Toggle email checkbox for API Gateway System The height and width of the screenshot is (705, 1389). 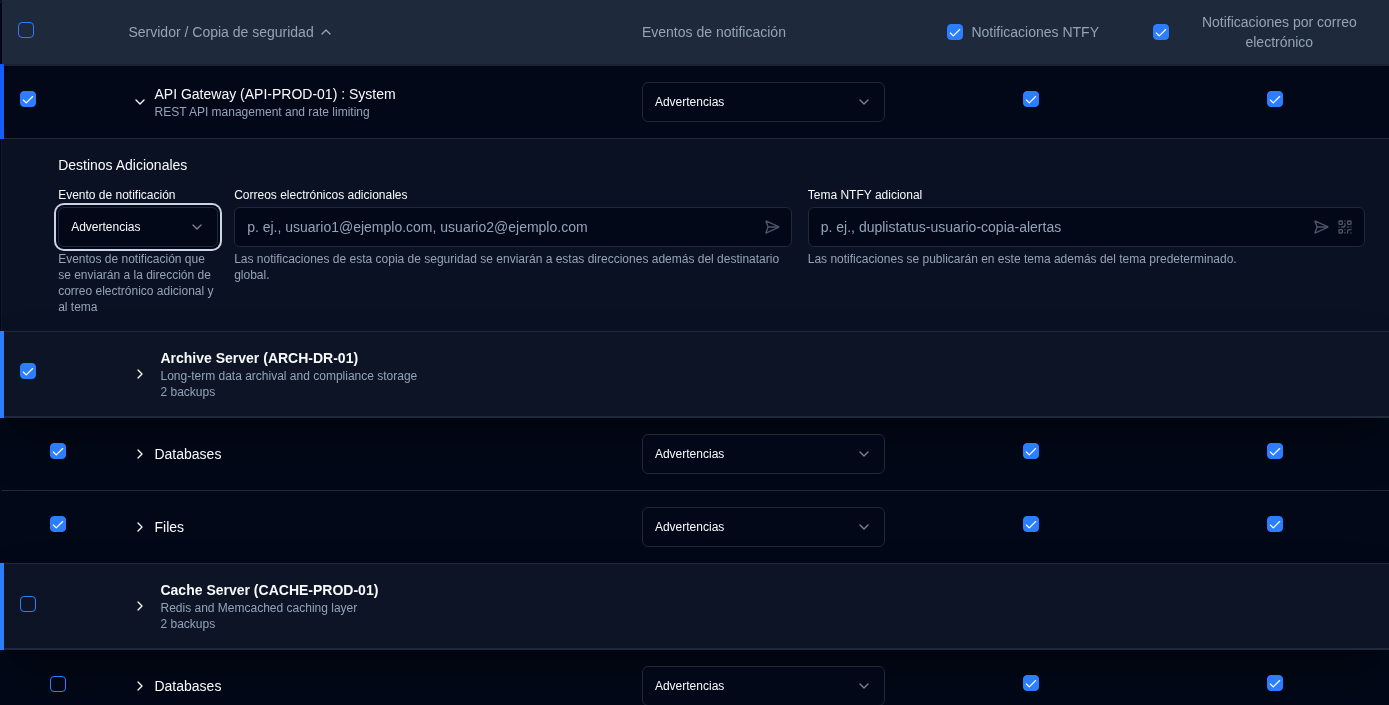1275,99
